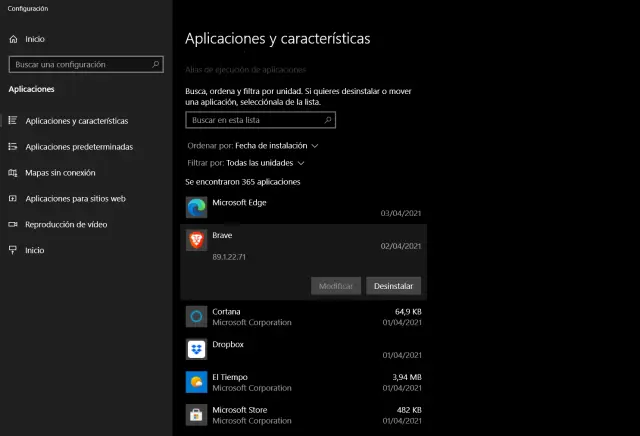Go to Aplicaciones predeterminadas

pyautogui.click(x=78, y=147)
